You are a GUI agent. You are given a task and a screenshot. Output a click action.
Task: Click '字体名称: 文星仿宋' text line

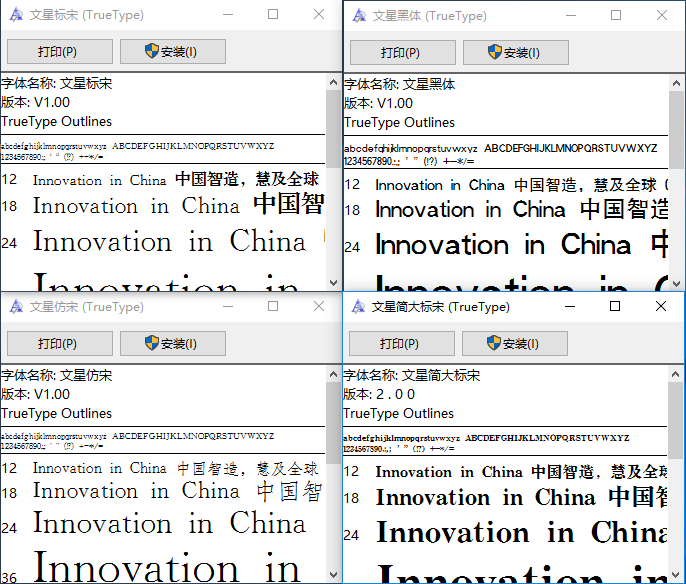[56, 375]
